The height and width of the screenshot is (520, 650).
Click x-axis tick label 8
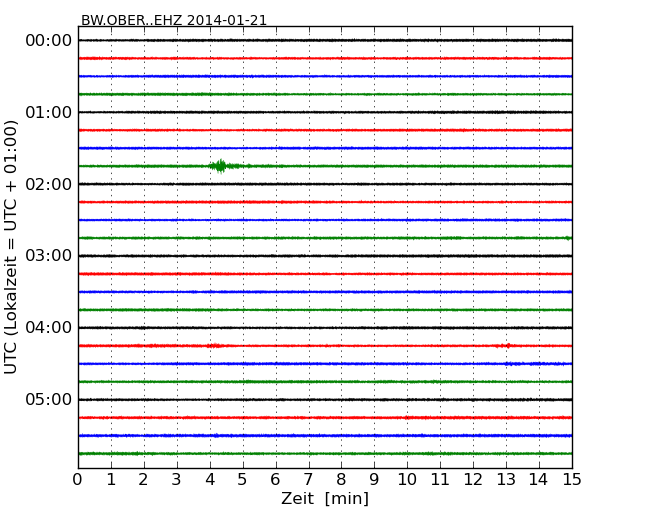pos(341,479)
